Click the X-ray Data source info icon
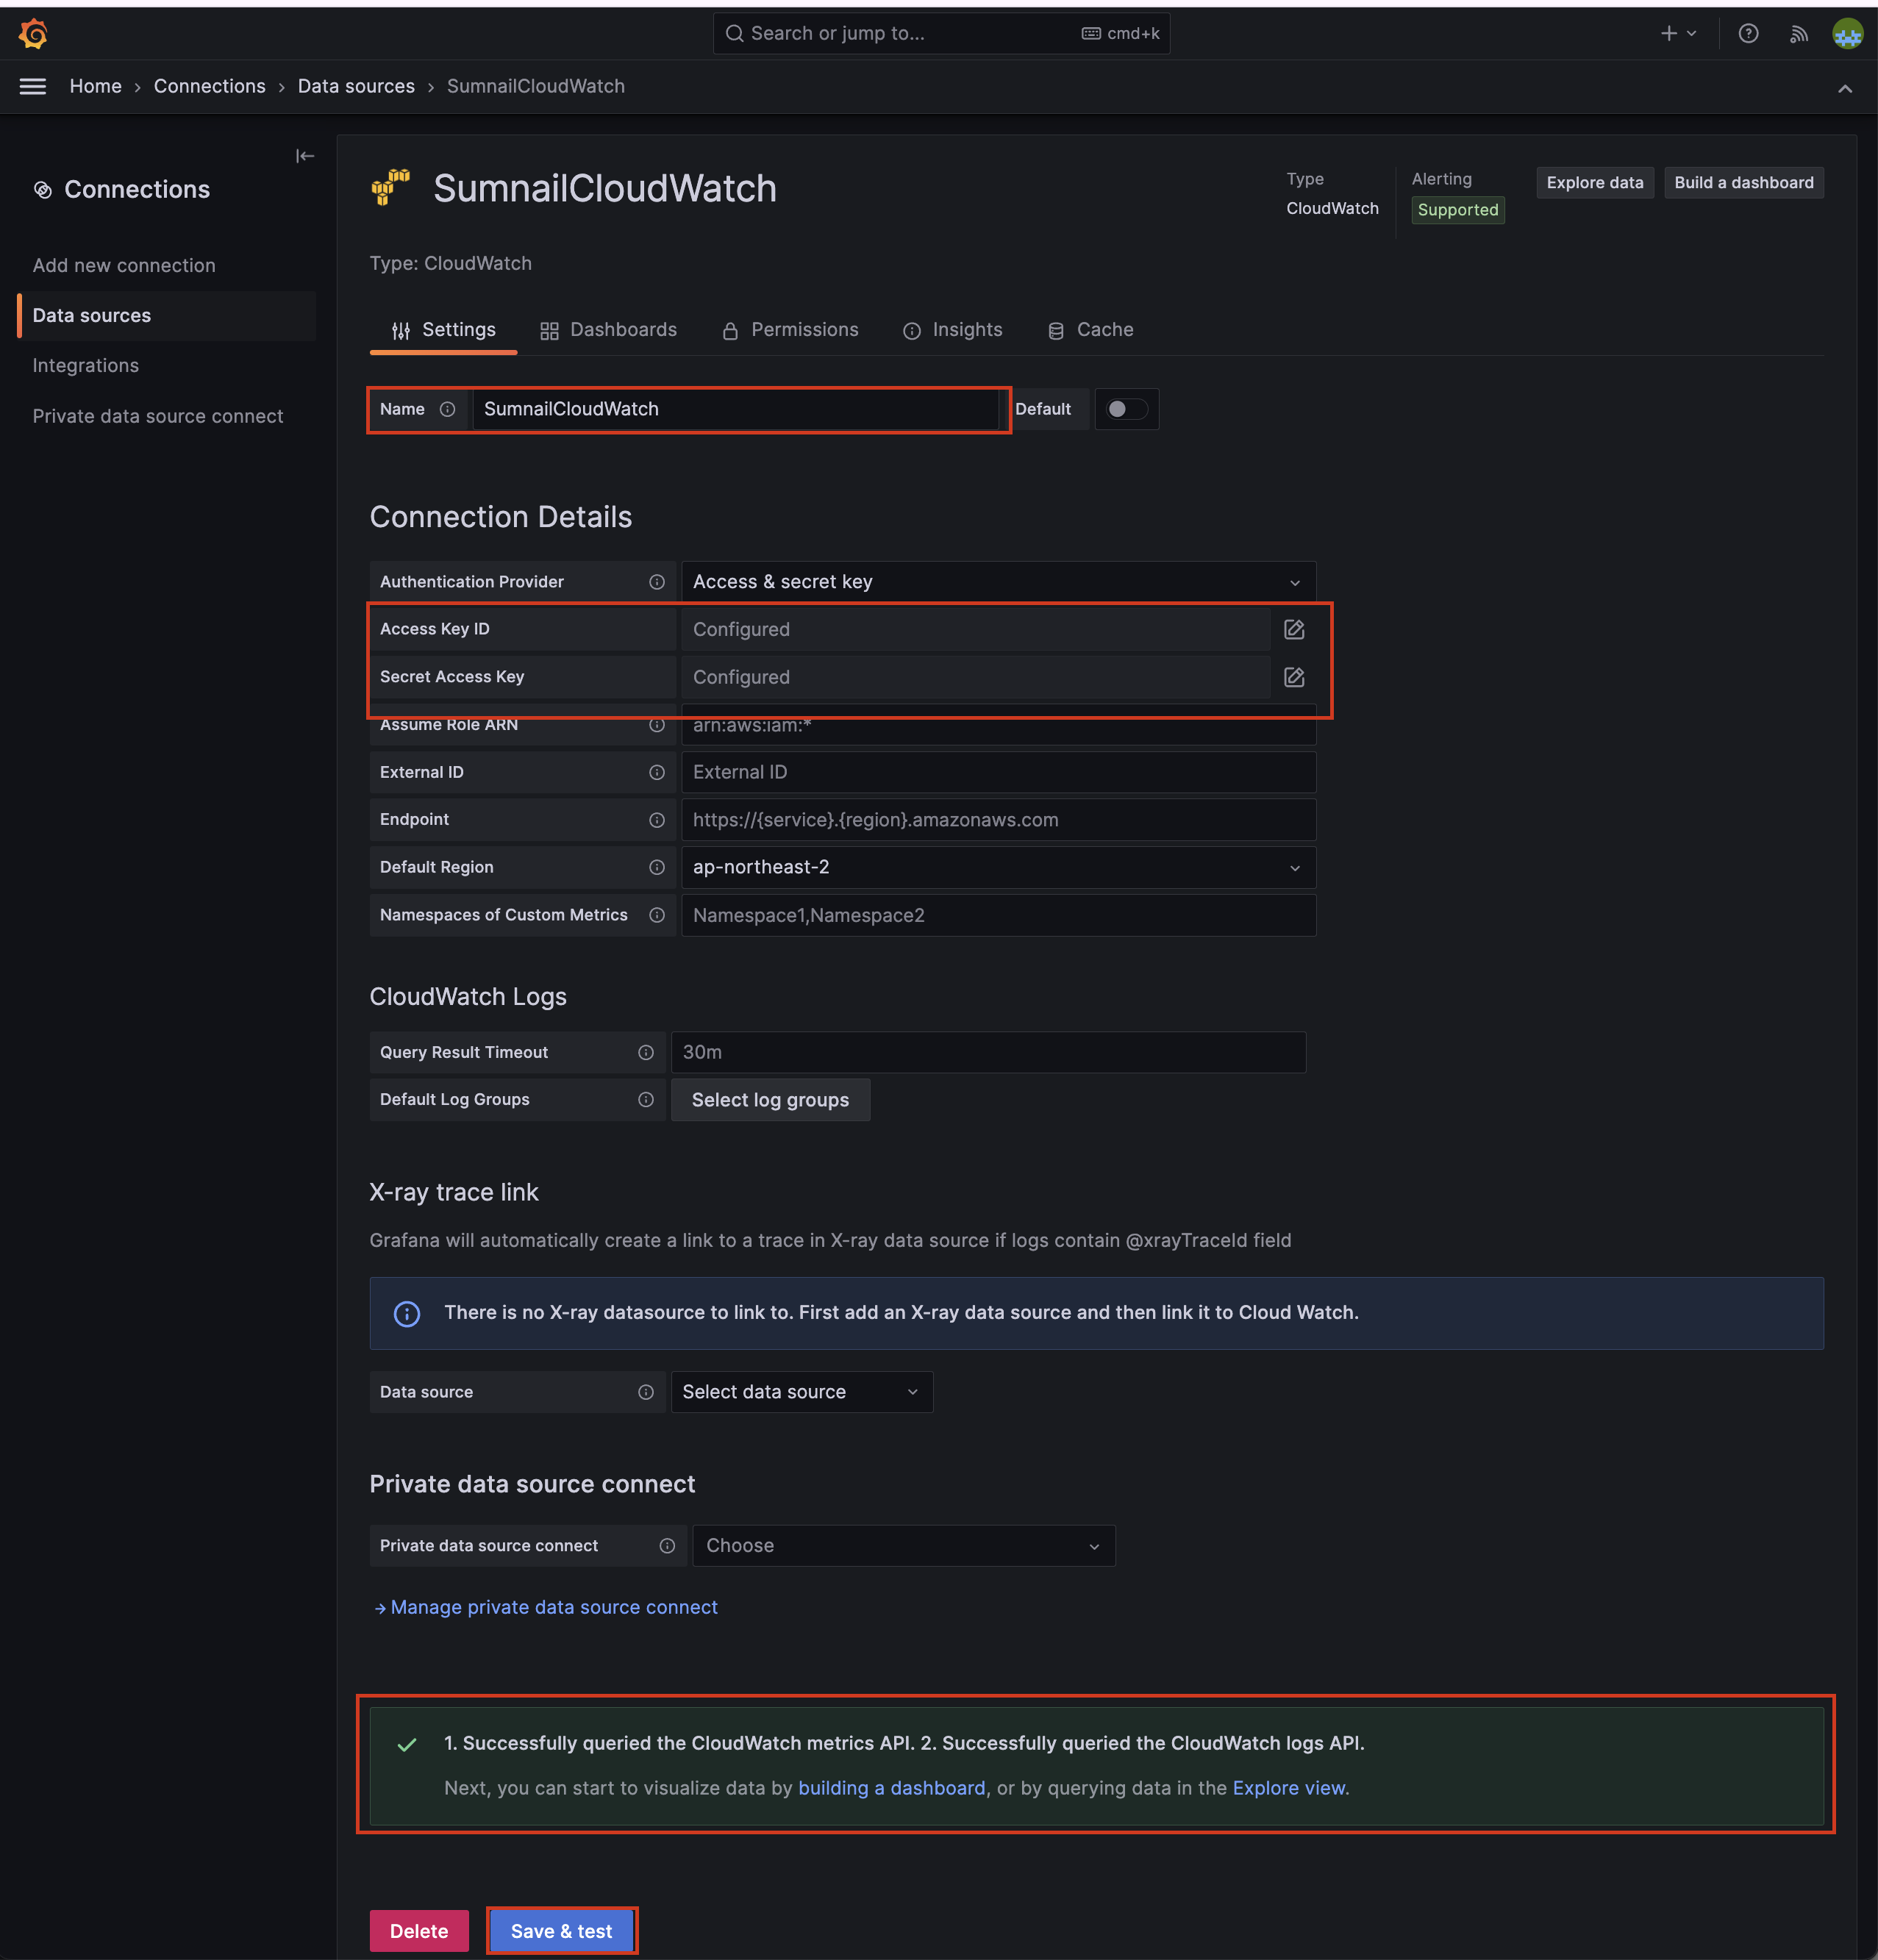The image size is (1878, 1960). coord(646,1392)
